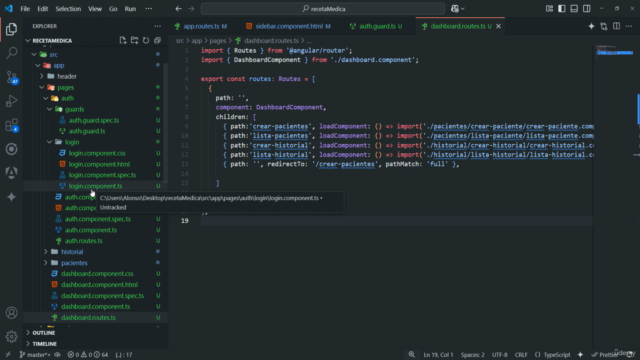
Task: Open the Extensions view
Action: [x=11, y=125]
